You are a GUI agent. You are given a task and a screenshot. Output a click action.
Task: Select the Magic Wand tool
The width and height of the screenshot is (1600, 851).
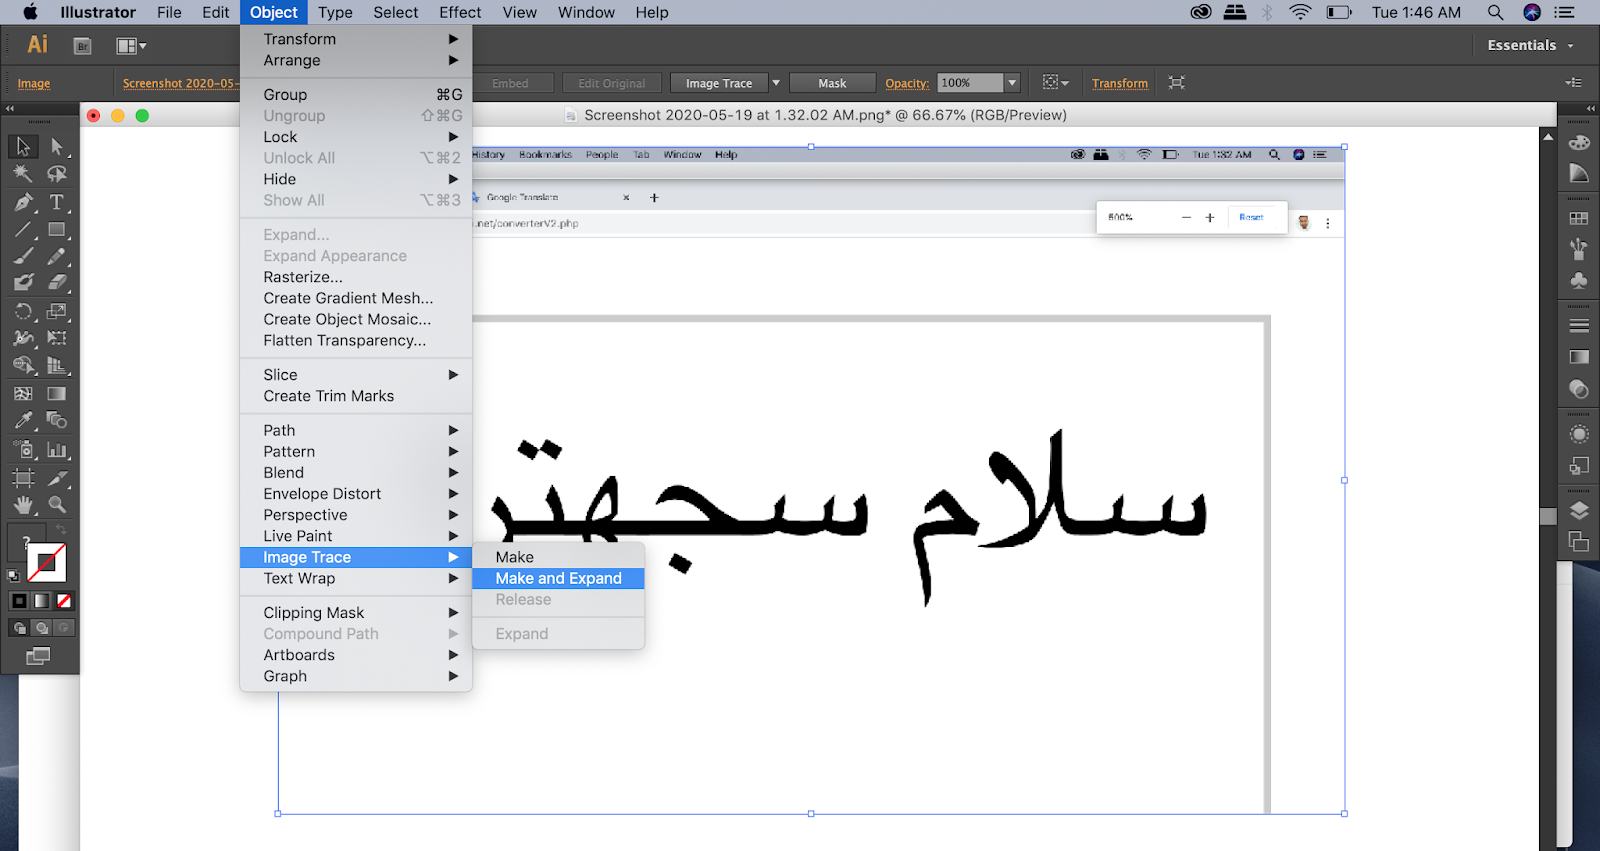coord(23,174)
